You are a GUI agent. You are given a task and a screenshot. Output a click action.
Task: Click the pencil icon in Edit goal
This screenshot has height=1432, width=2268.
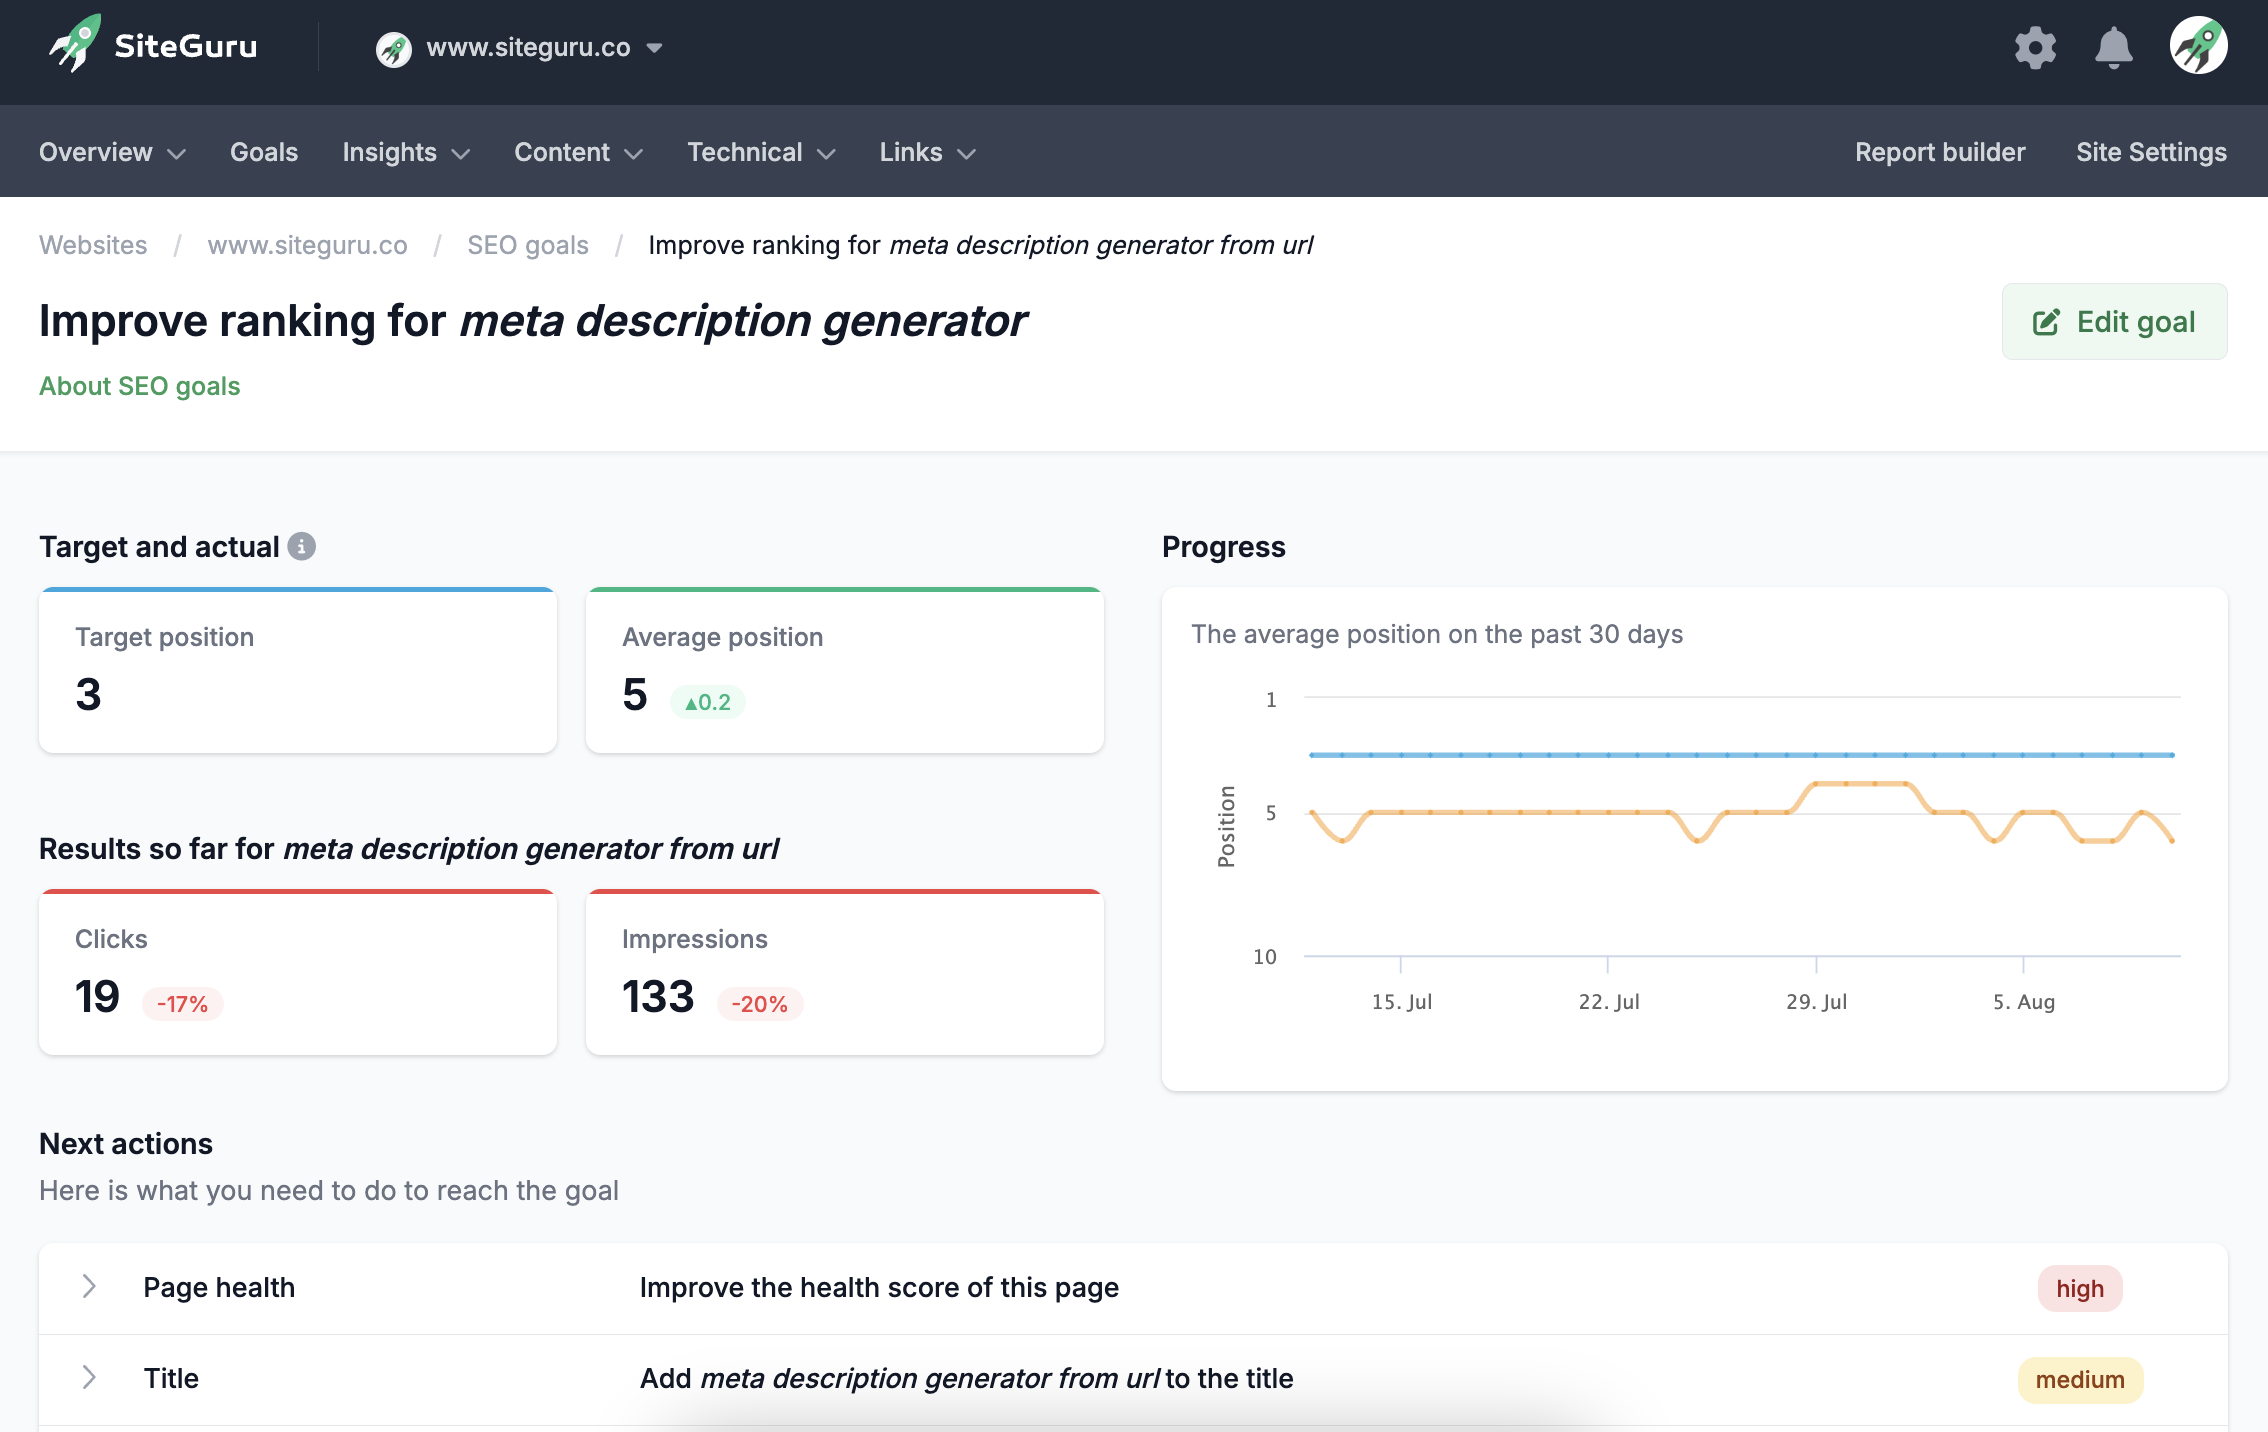(2046, 322)
